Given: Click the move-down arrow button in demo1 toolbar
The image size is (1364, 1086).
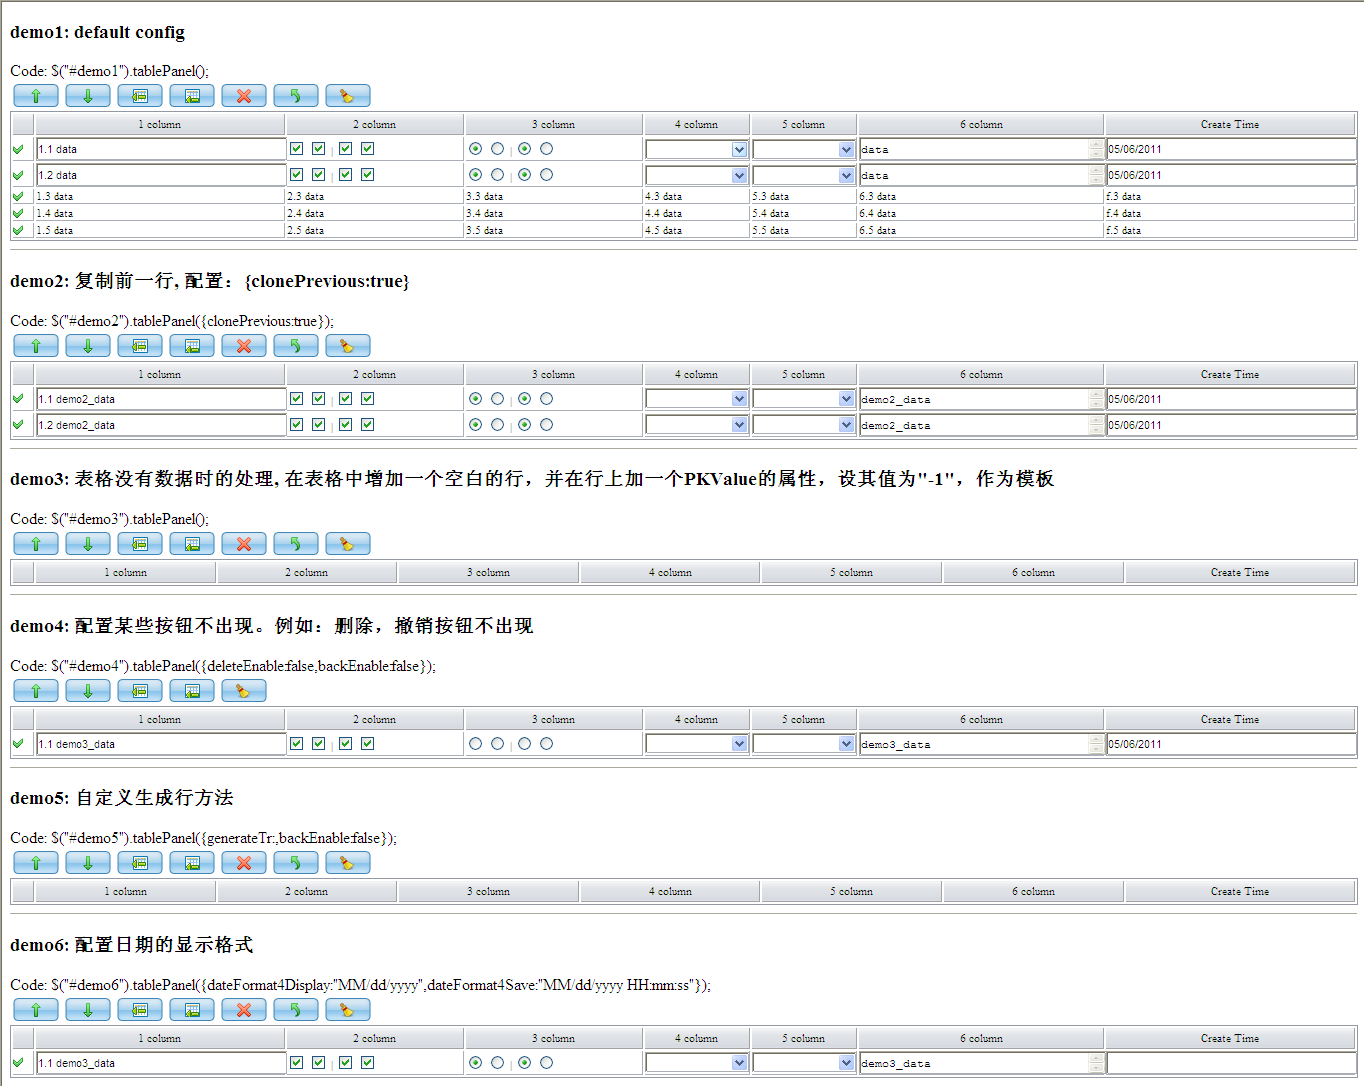Looking at the screenshot, I should [88, 96].
